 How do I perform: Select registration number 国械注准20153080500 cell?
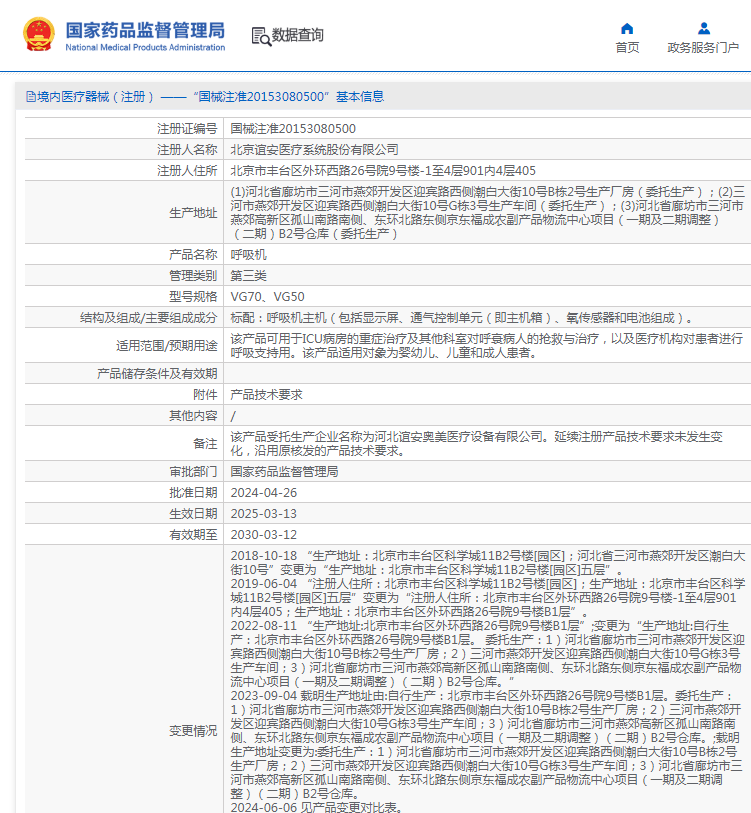coord(293,128)
